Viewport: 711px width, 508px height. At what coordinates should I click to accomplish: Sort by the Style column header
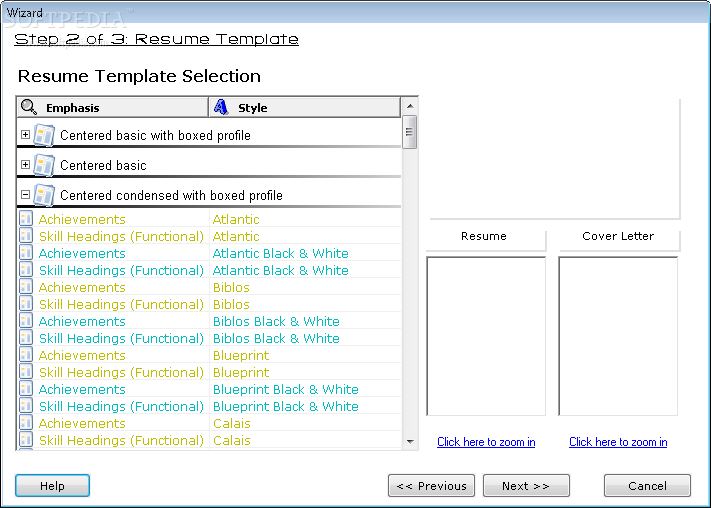point(305,107)
